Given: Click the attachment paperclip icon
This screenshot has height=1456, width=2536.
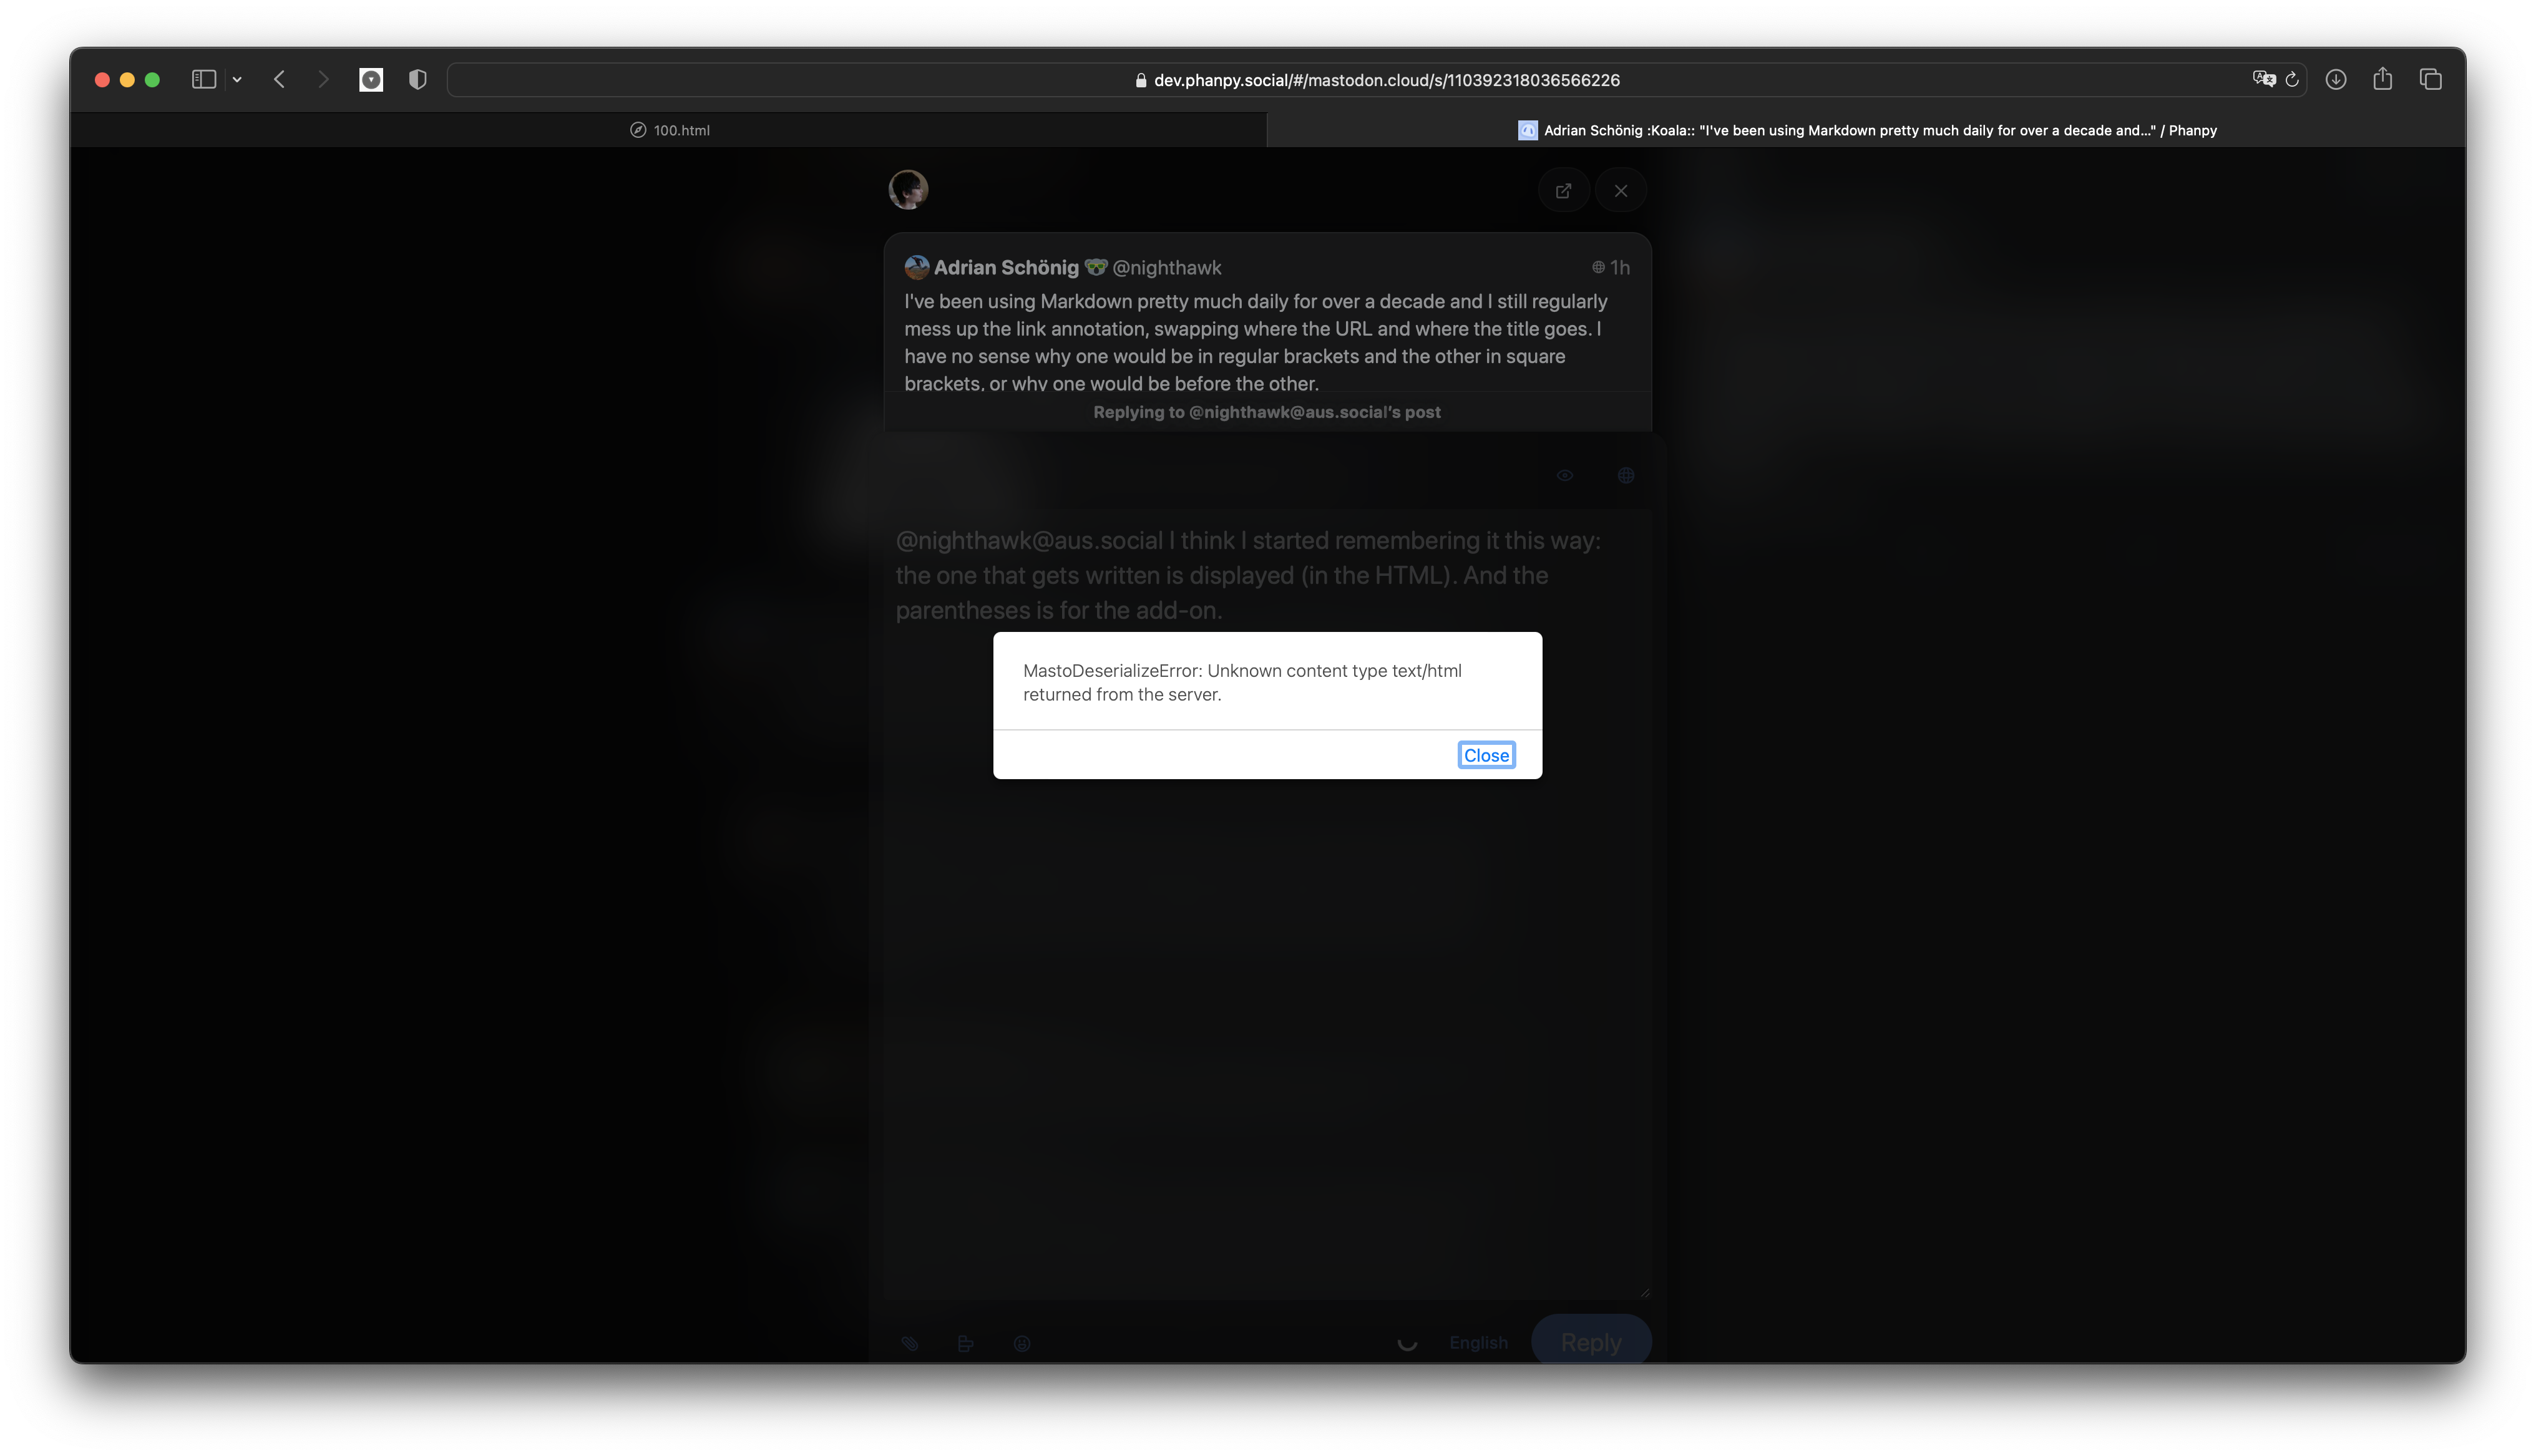Looking at the screenshot, I should pyautogui.click(x=910, y=1343).
